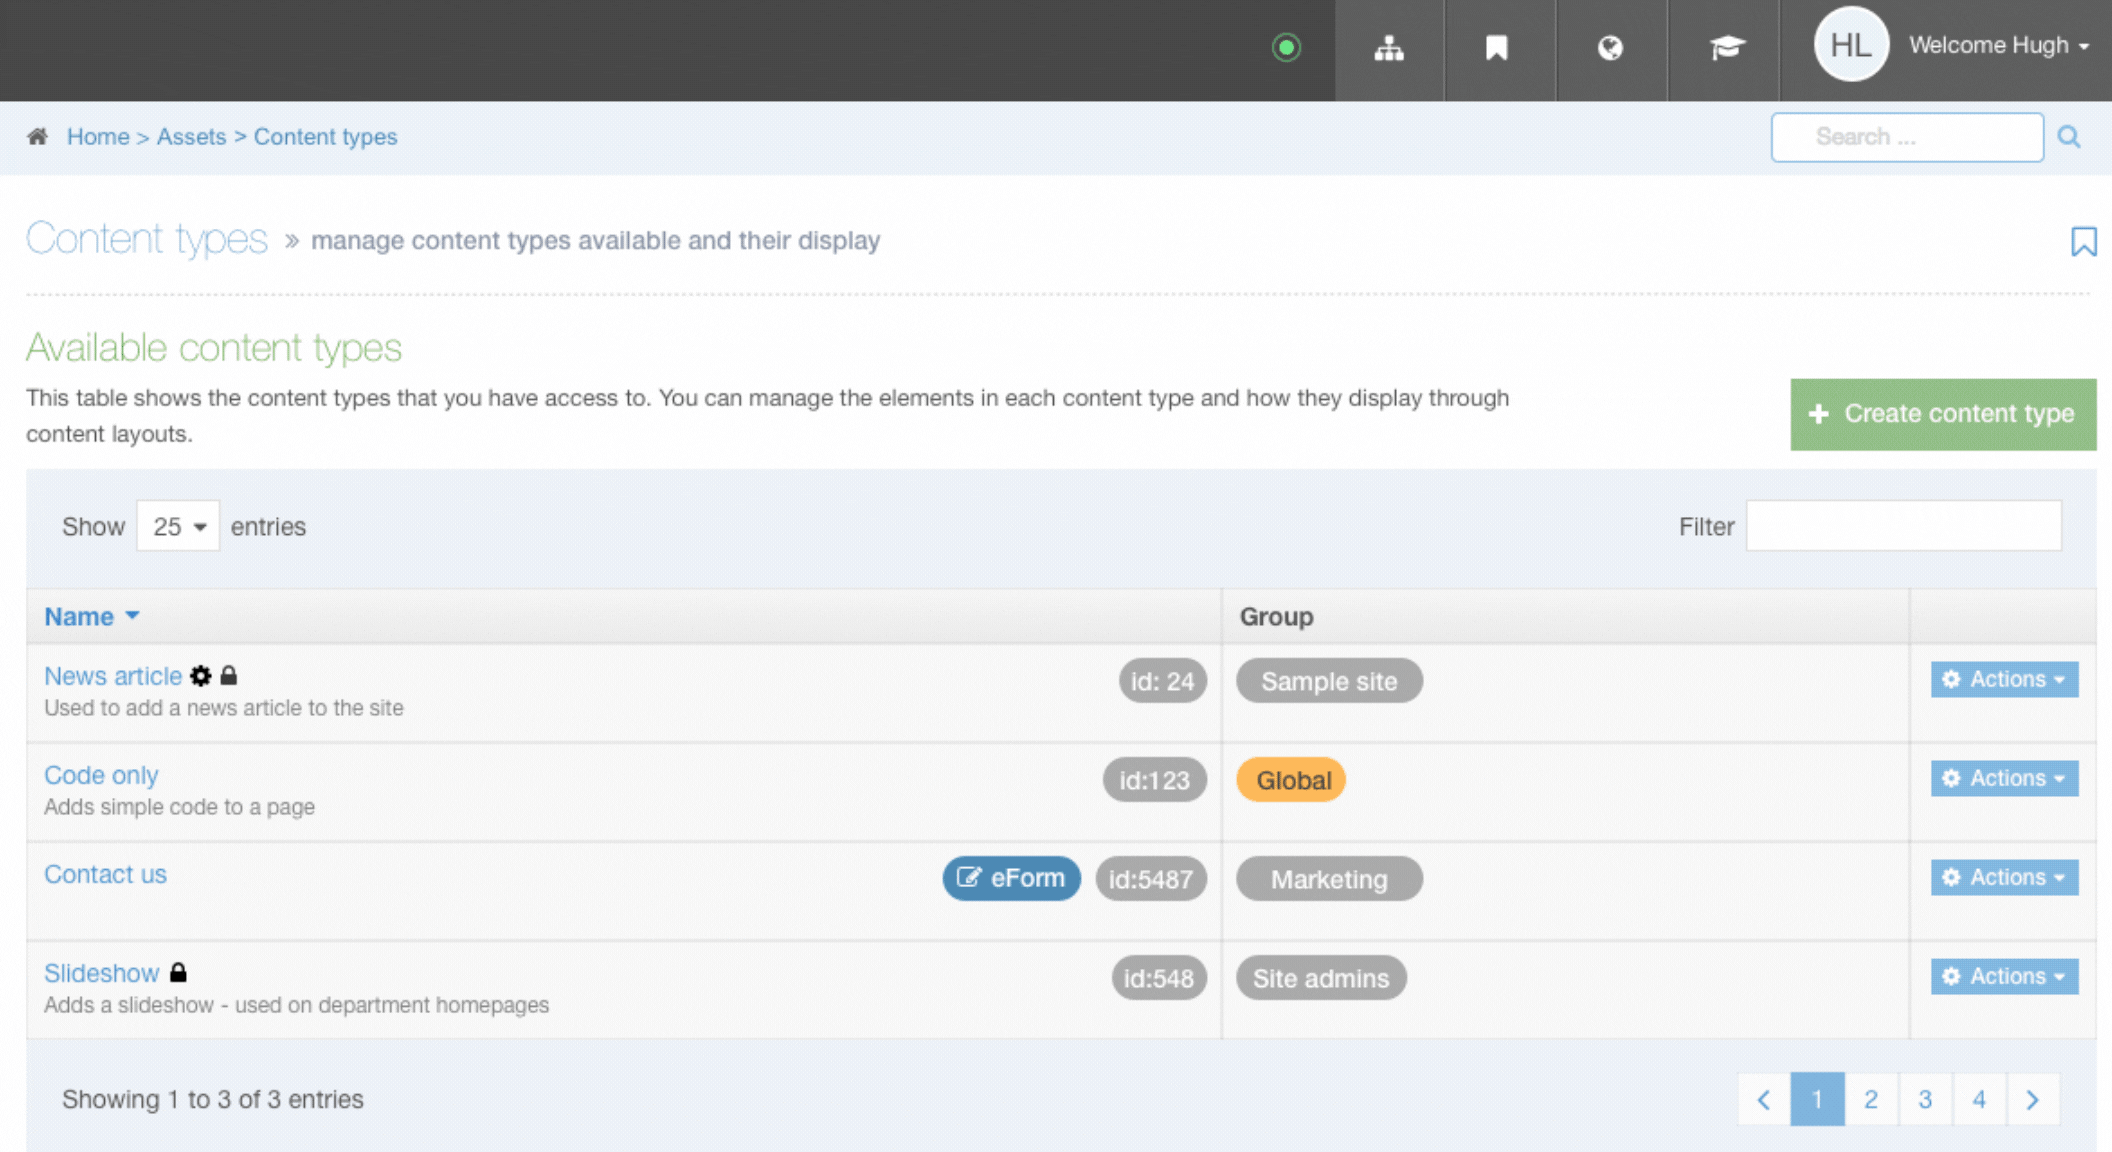The image size is (2112, 1152).
Task: Click the globe icon in header
Action: 1610,48
